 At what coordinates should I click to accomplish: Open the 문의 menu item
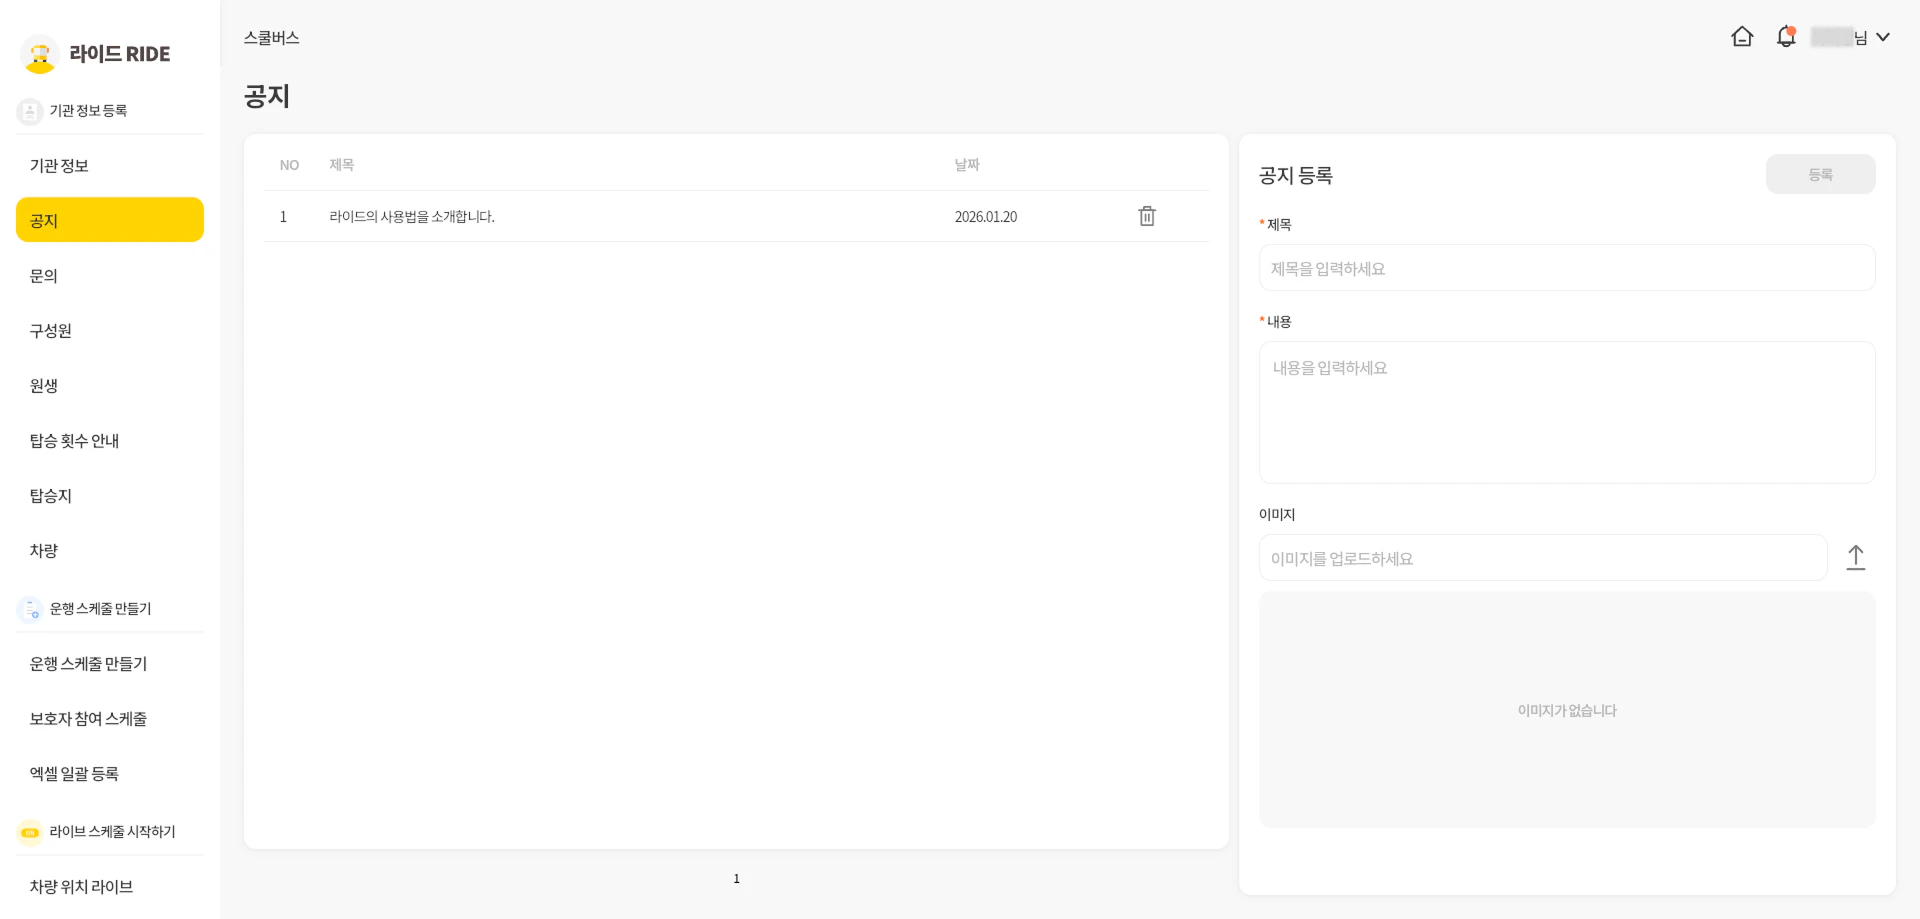tap(44, 276)
